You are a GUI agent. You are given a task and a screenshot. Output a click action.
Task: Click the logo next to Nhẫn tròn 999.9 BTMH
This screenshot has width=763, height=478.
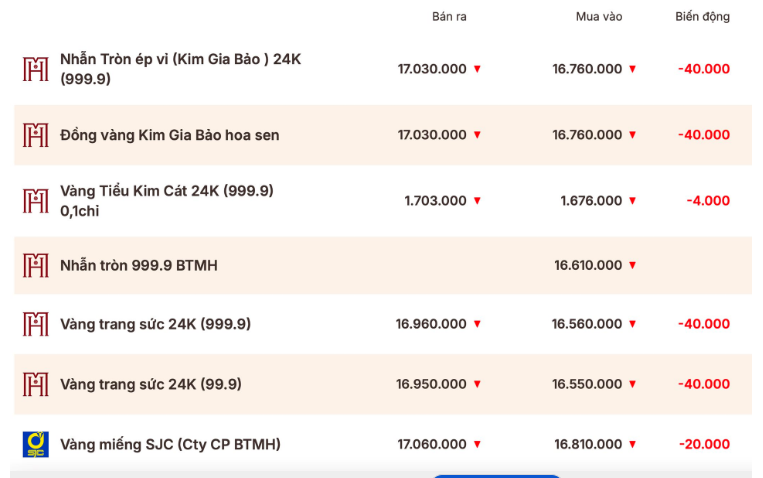pos(36,265)
